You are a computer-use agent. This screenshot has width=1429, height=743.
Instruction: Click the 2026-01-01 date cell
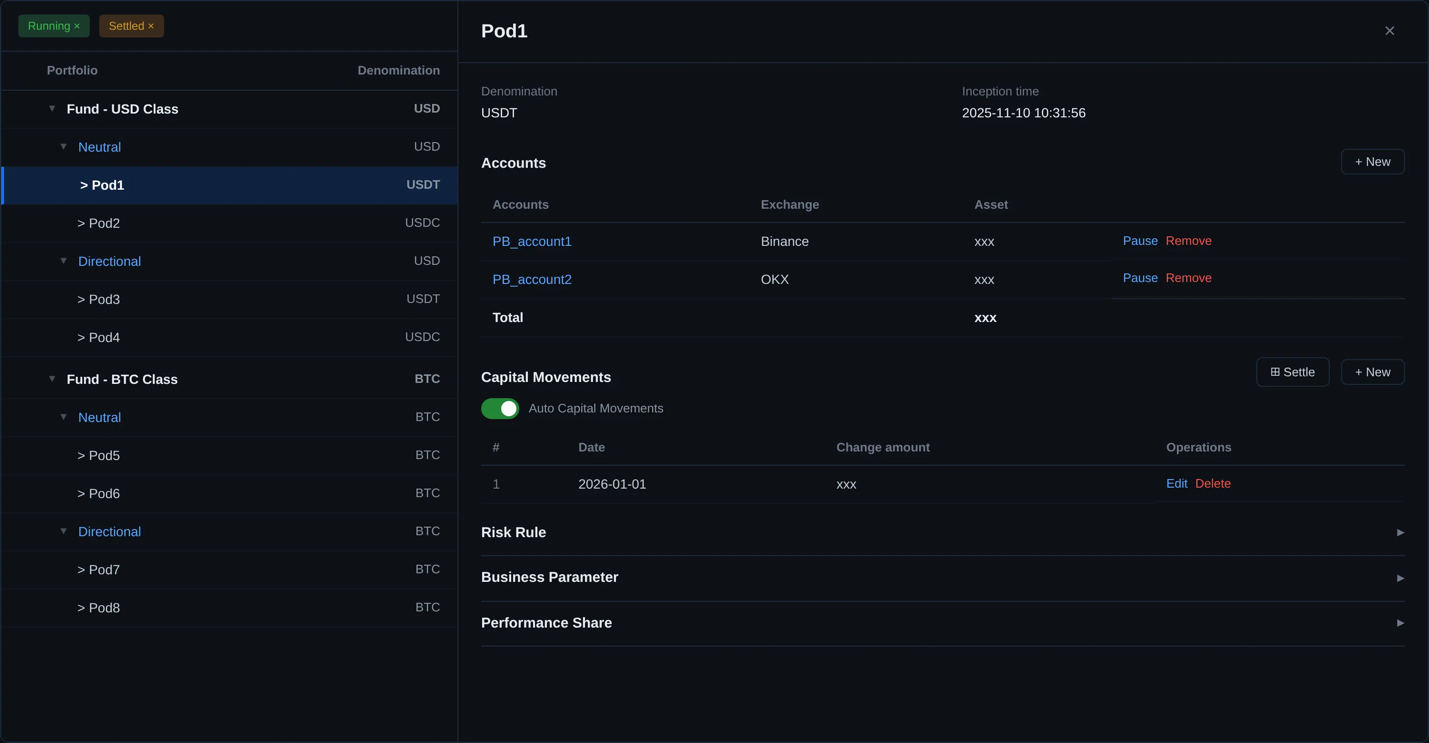coord(612,484)
